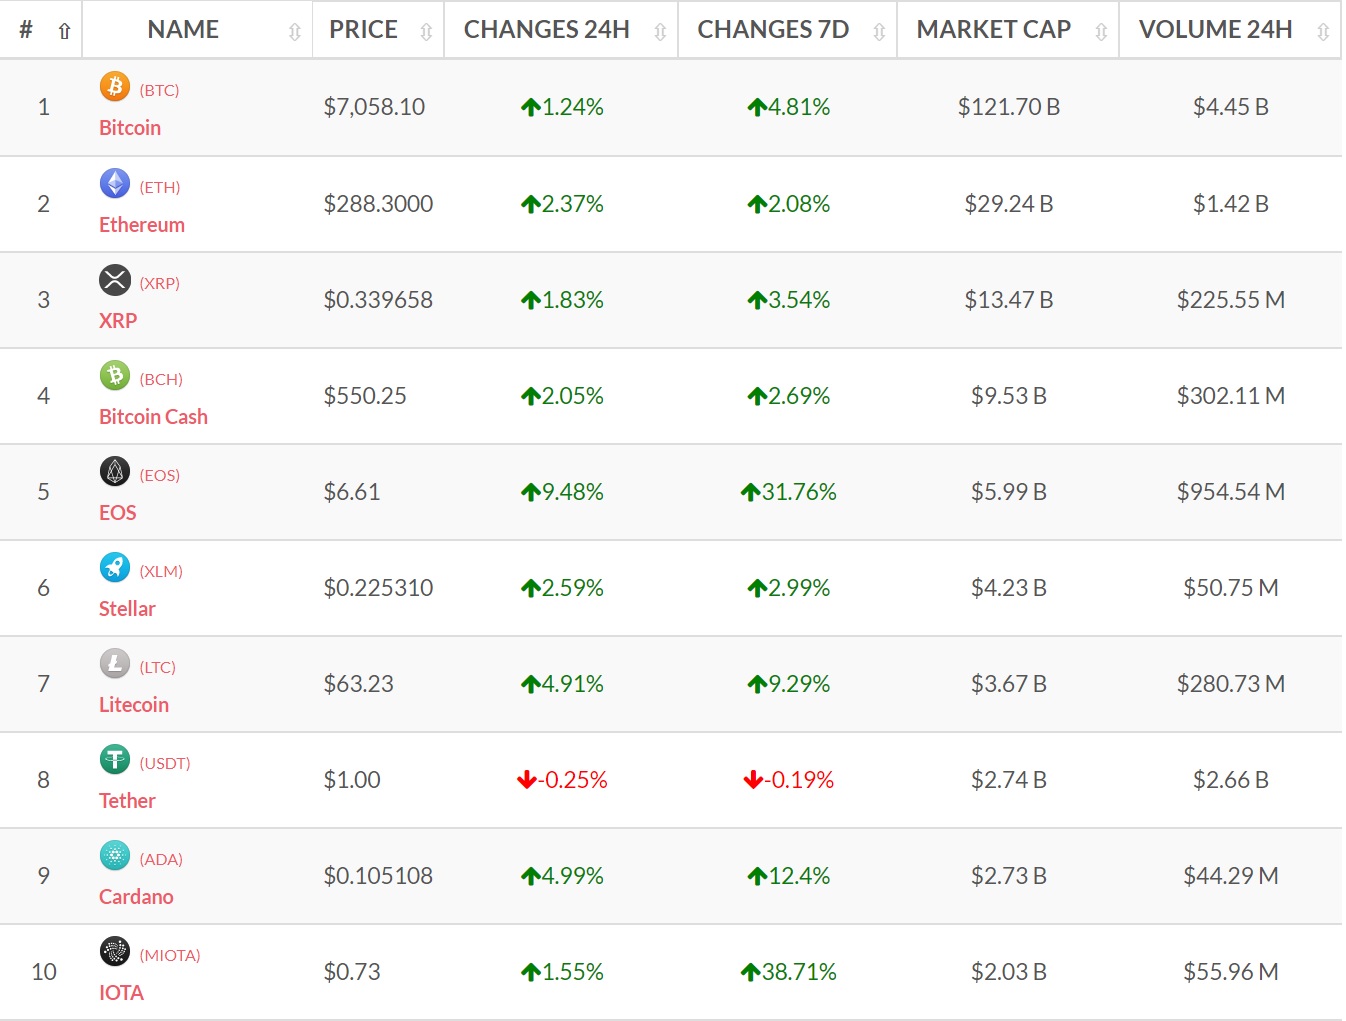
Task: Click IOTA 7-day change 38.71%
Action: click(x=788, y=972)
